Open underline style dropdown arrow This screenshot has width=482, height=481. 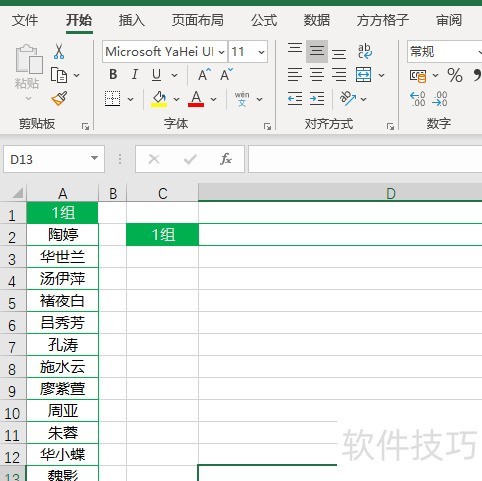click(174, 75)
